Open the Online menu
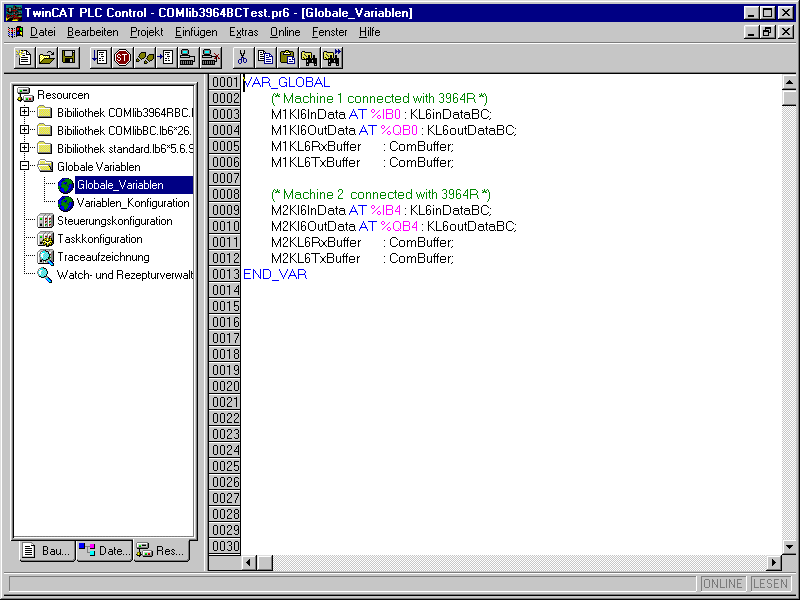This screenshot has height=600, width=800. click(285, 32)
